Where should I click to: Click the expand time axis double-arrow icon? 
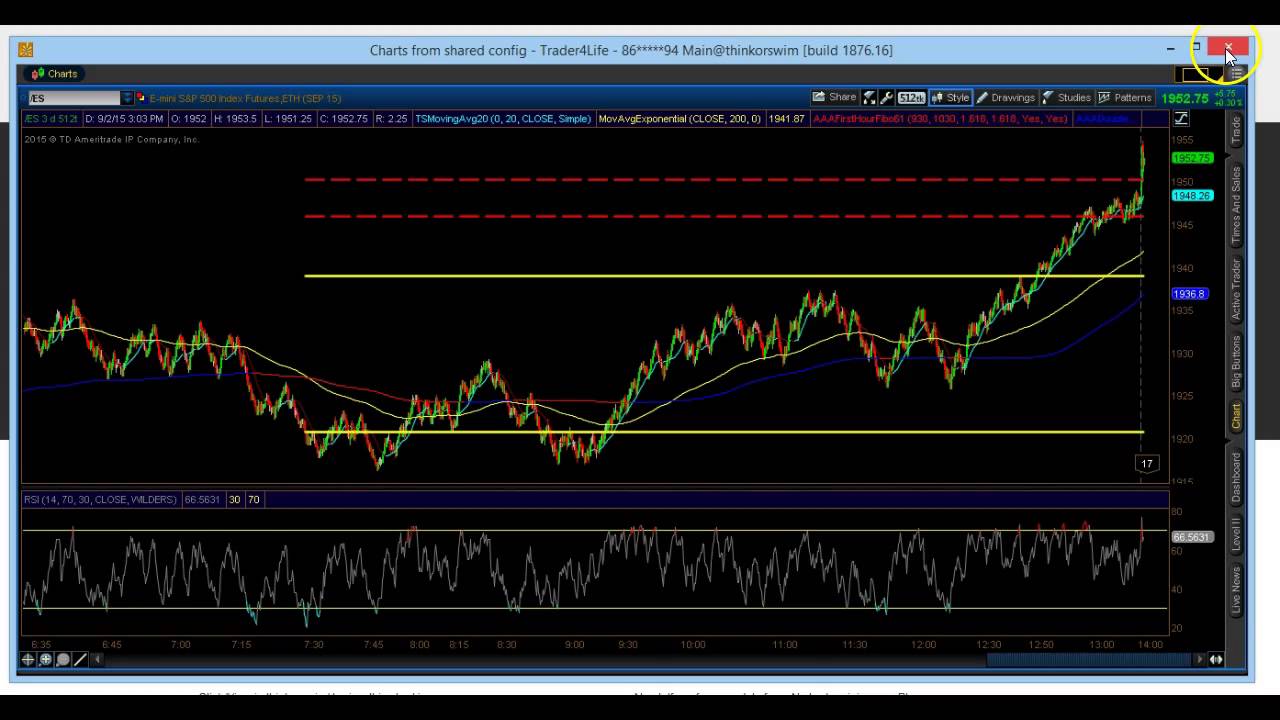click(1216, 660)
